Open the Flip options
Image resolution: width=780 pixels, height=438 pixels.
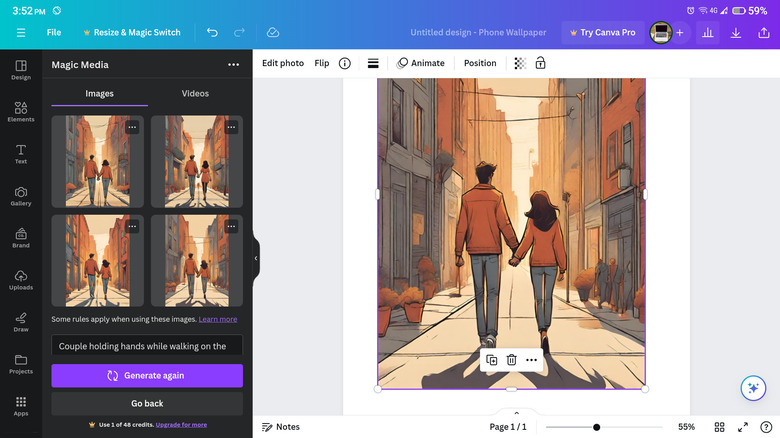(322, 63)
